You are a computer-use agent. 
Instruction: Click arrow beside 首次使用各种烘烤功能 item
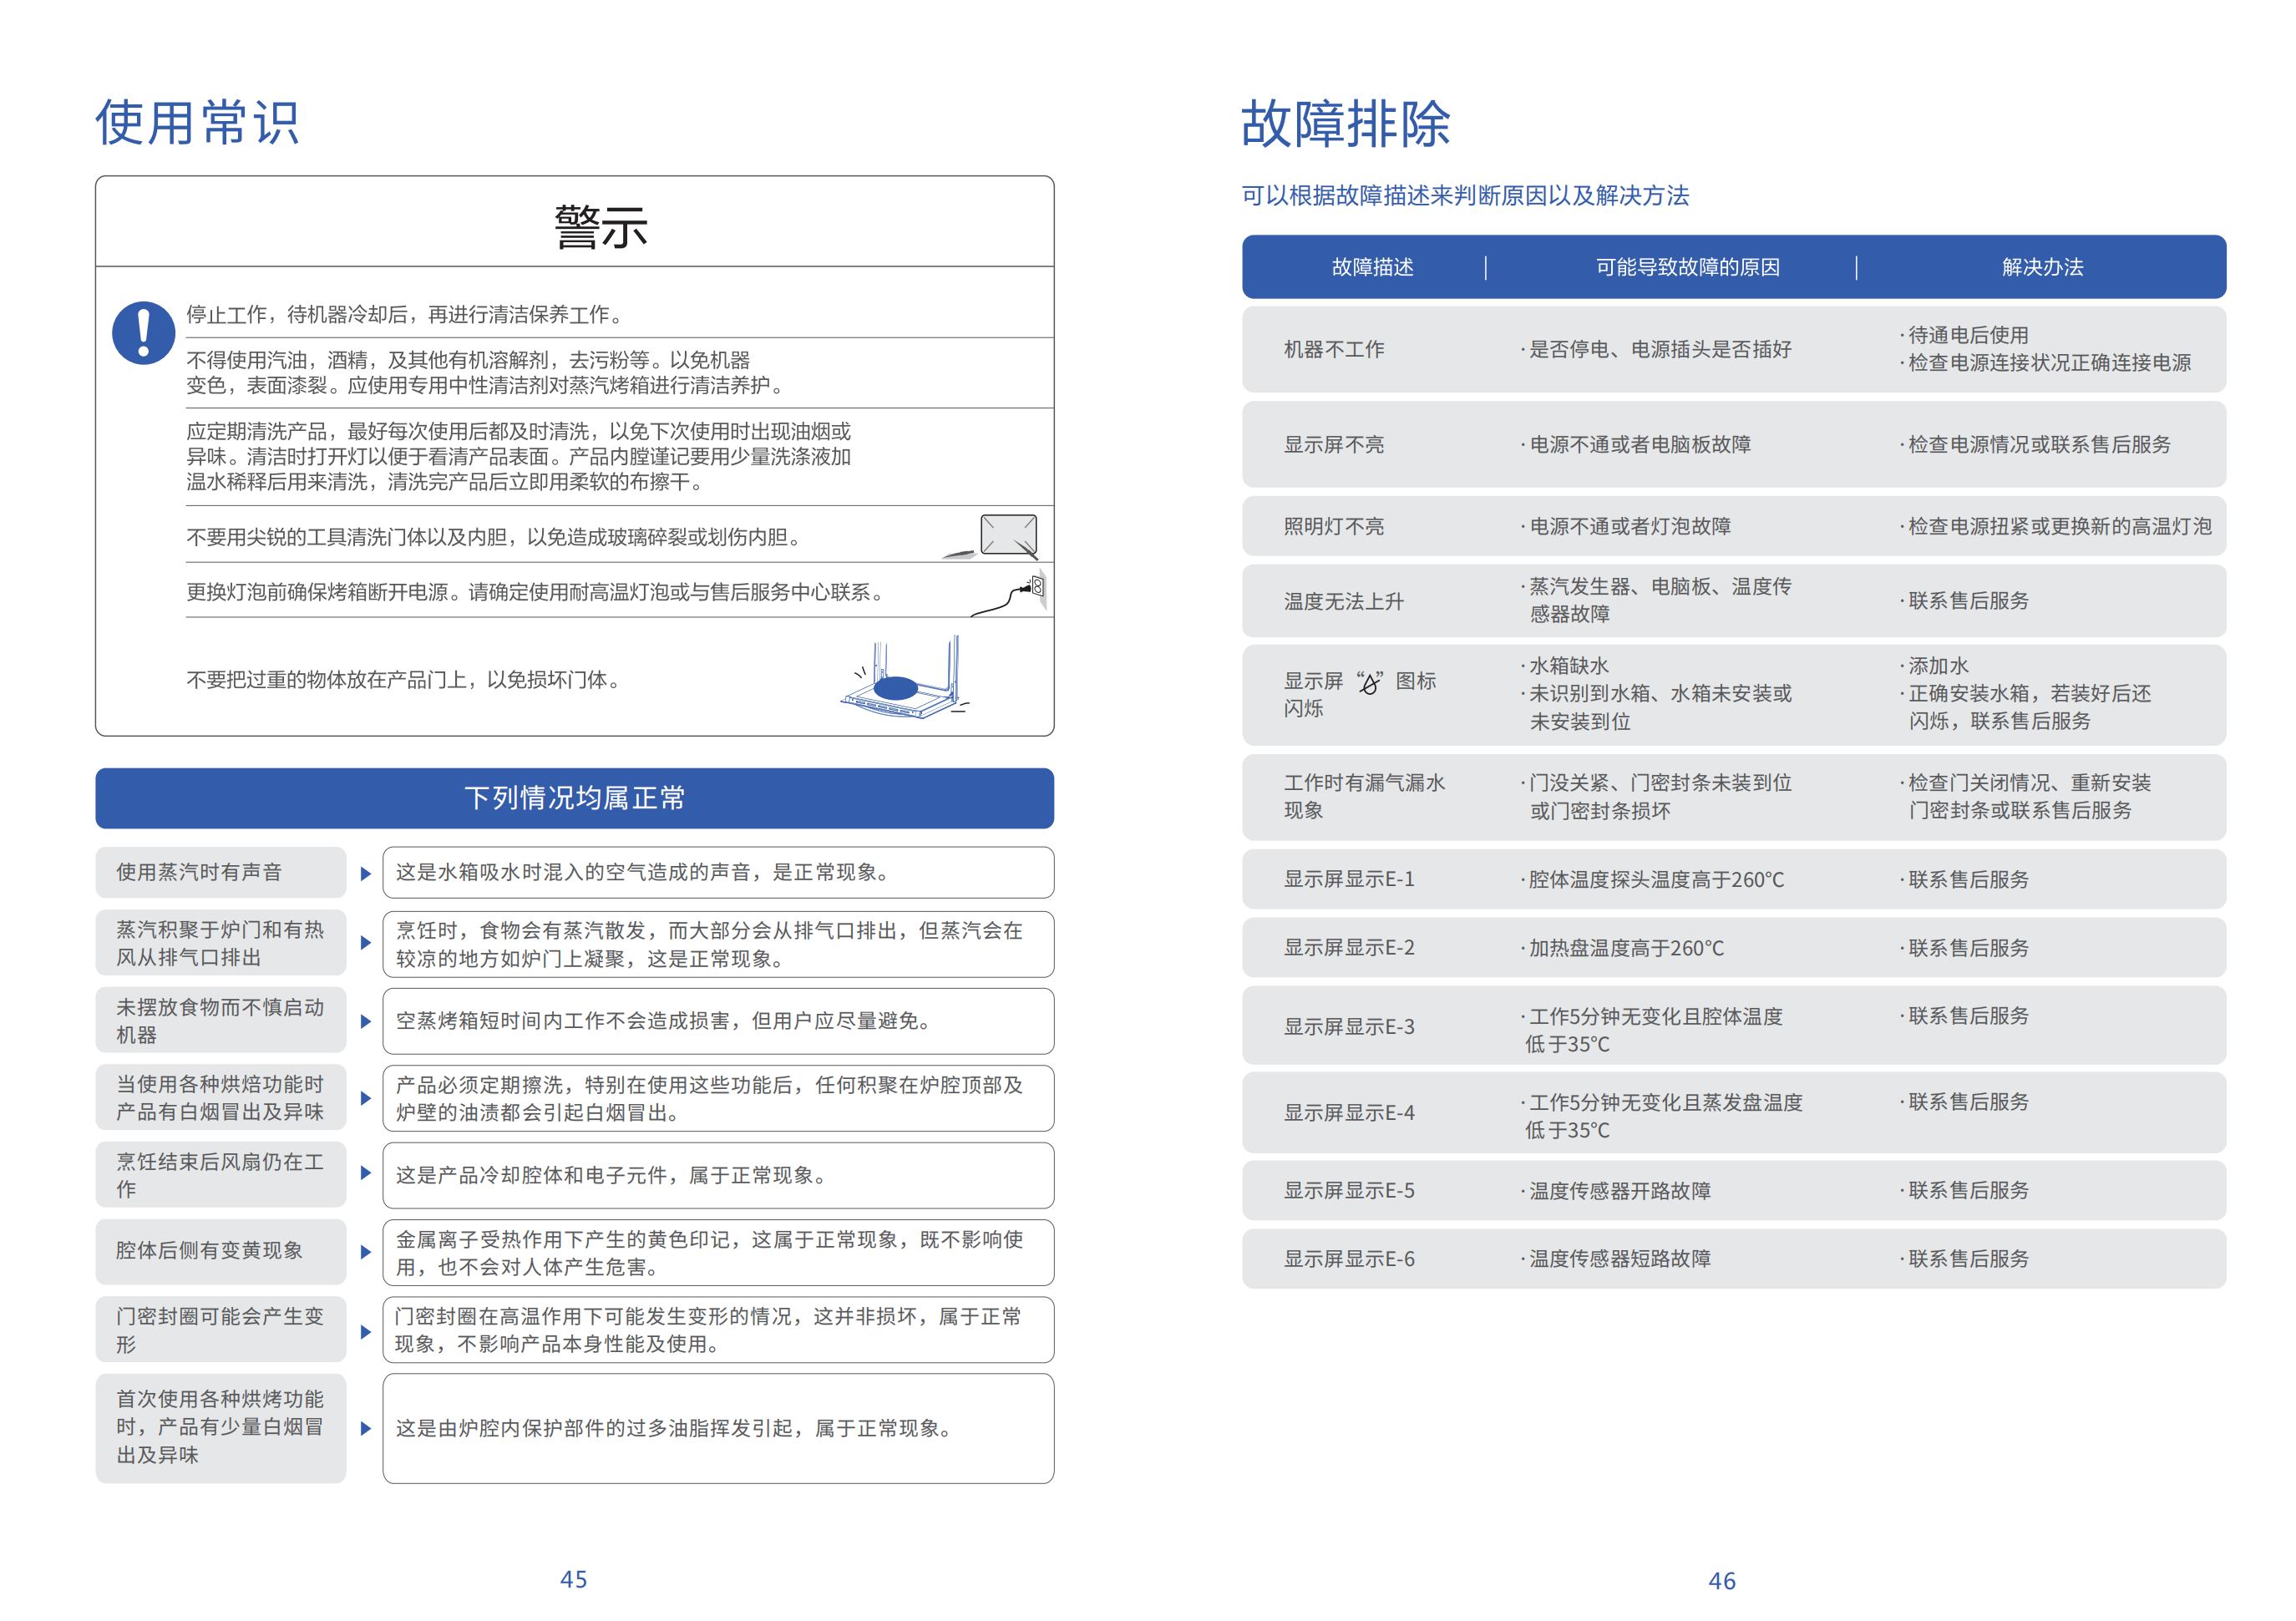pos(365,1428)
